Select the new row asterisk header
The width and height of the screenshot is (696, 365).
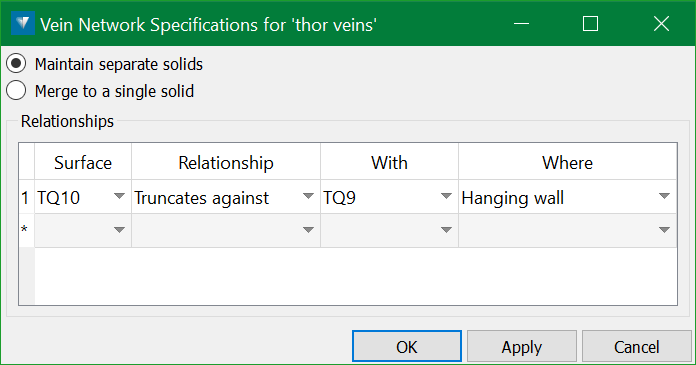point(26,230)
